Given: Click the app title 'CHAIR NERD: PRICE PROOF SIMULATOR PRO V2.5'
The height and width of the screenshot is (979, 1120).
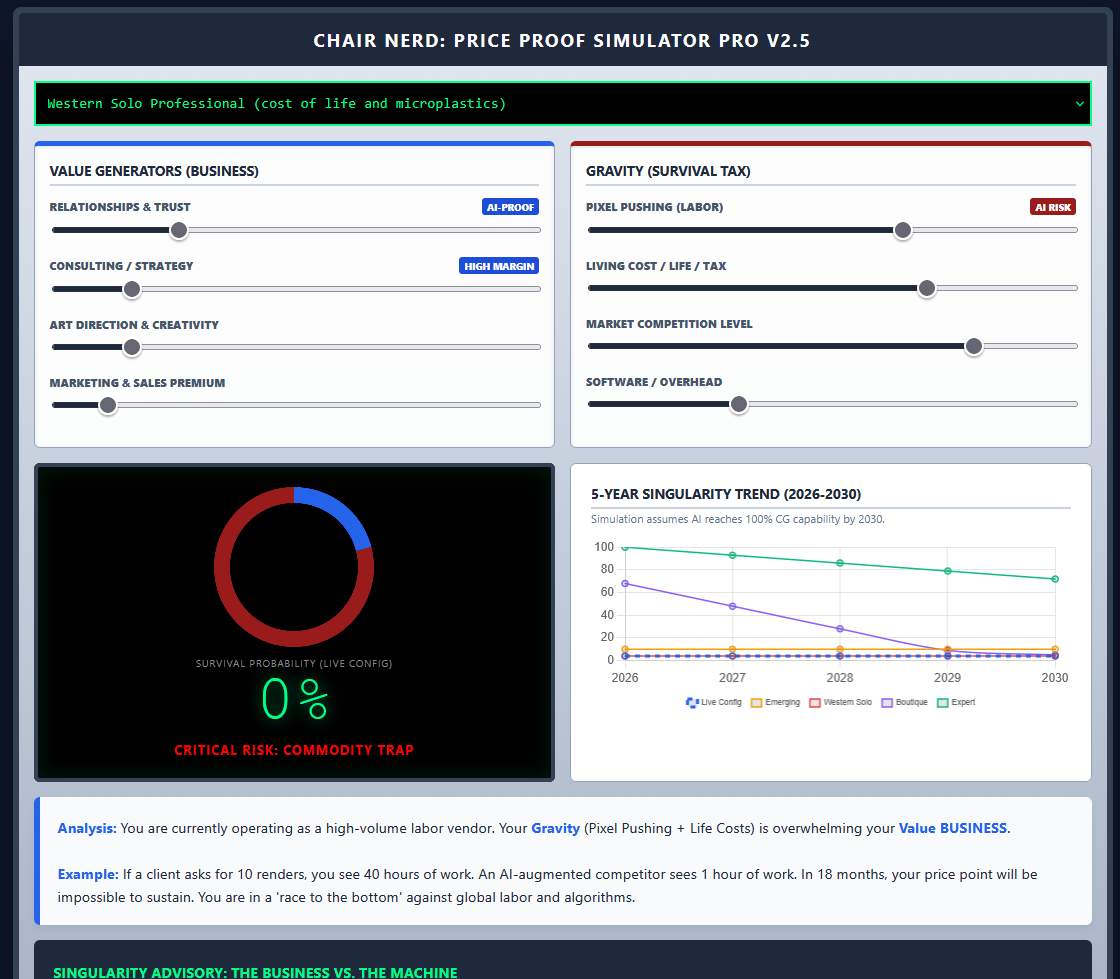Looking at the screenshot, I should point(561,41).
